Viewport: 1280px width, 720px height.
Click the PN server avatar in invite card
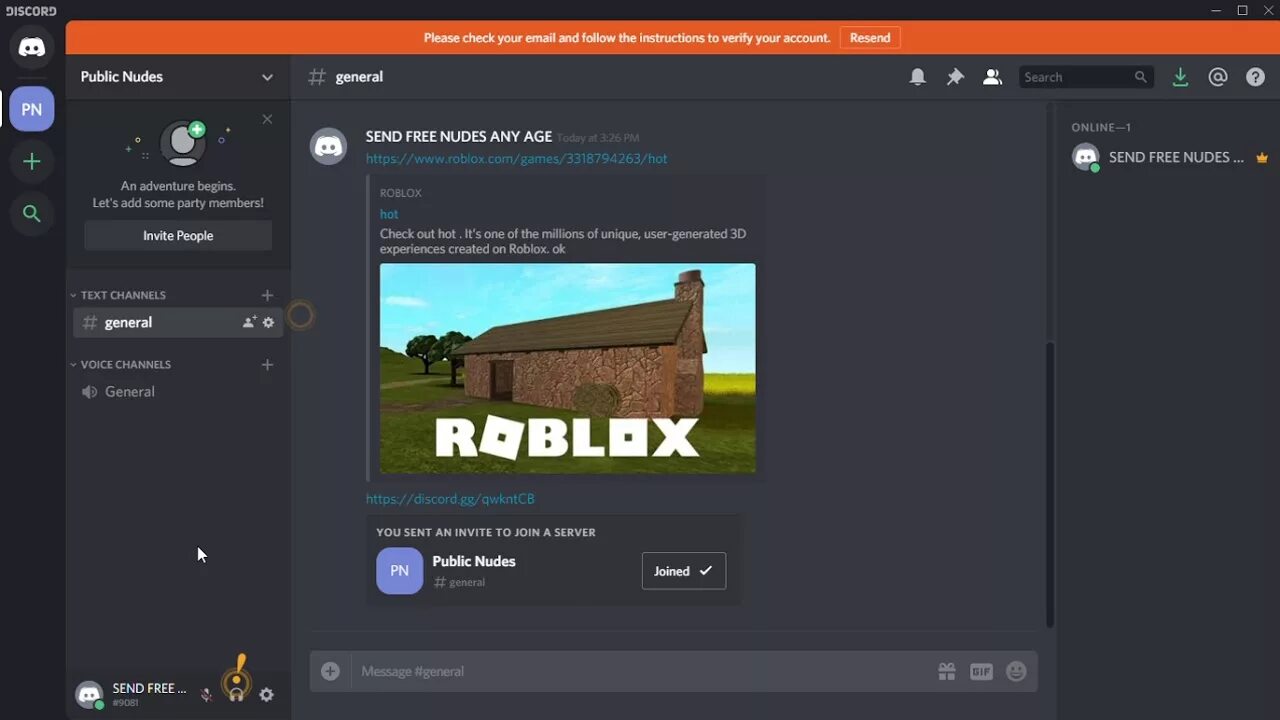tap(399, 571)
